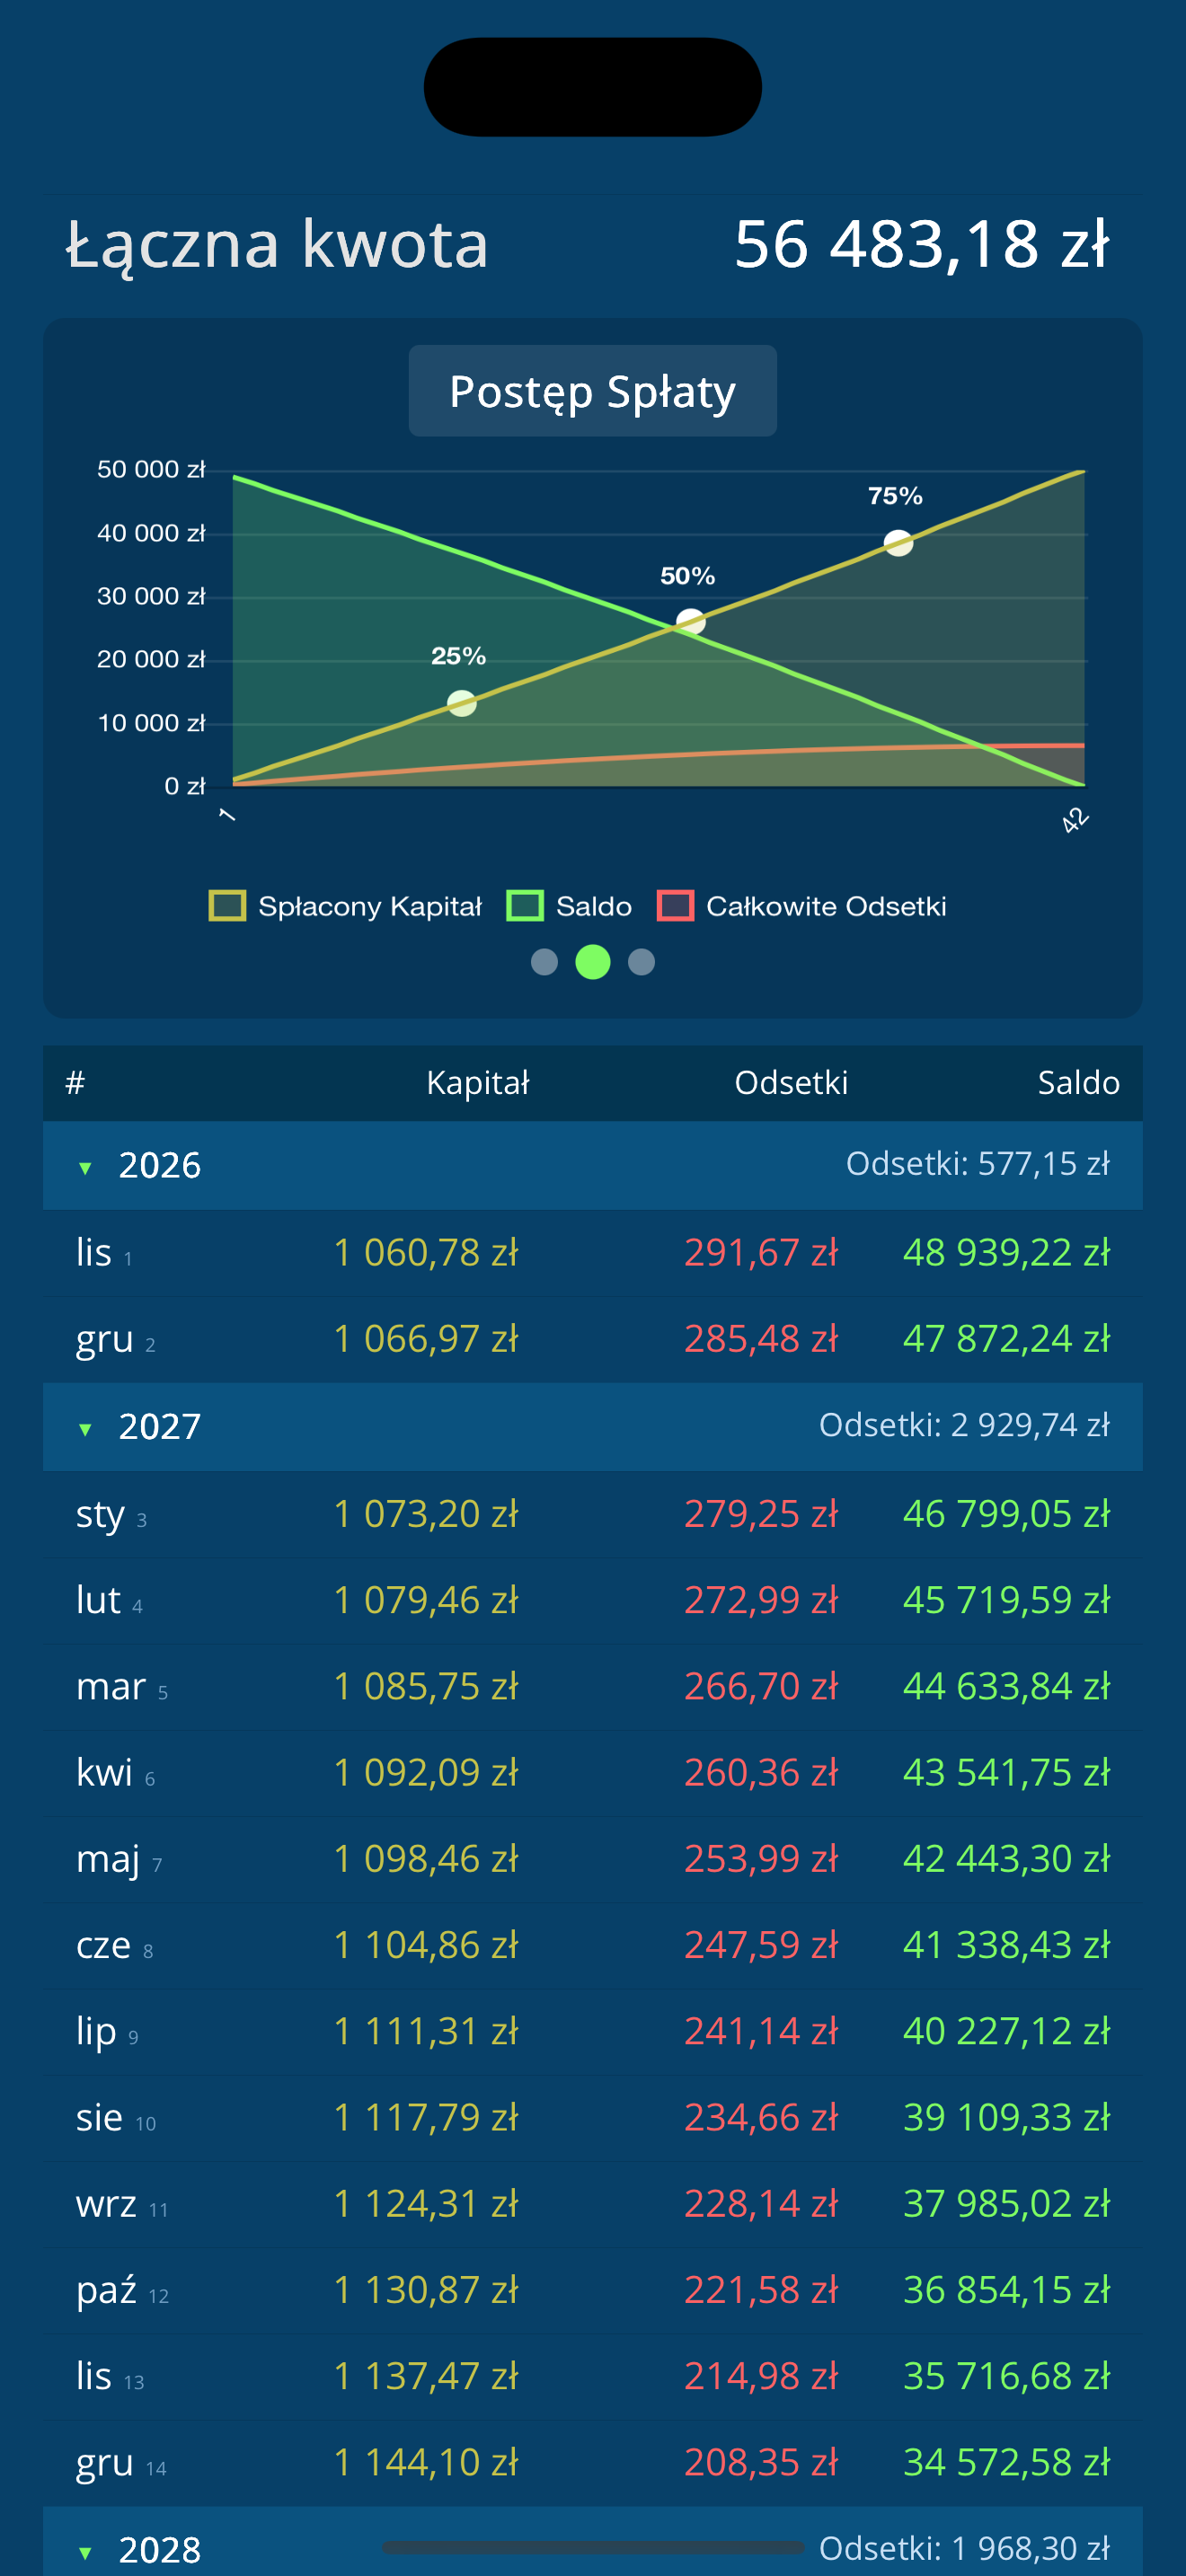
Task: Select capital value 1 060,78 zł
Action: click(x=426, y=1253)
